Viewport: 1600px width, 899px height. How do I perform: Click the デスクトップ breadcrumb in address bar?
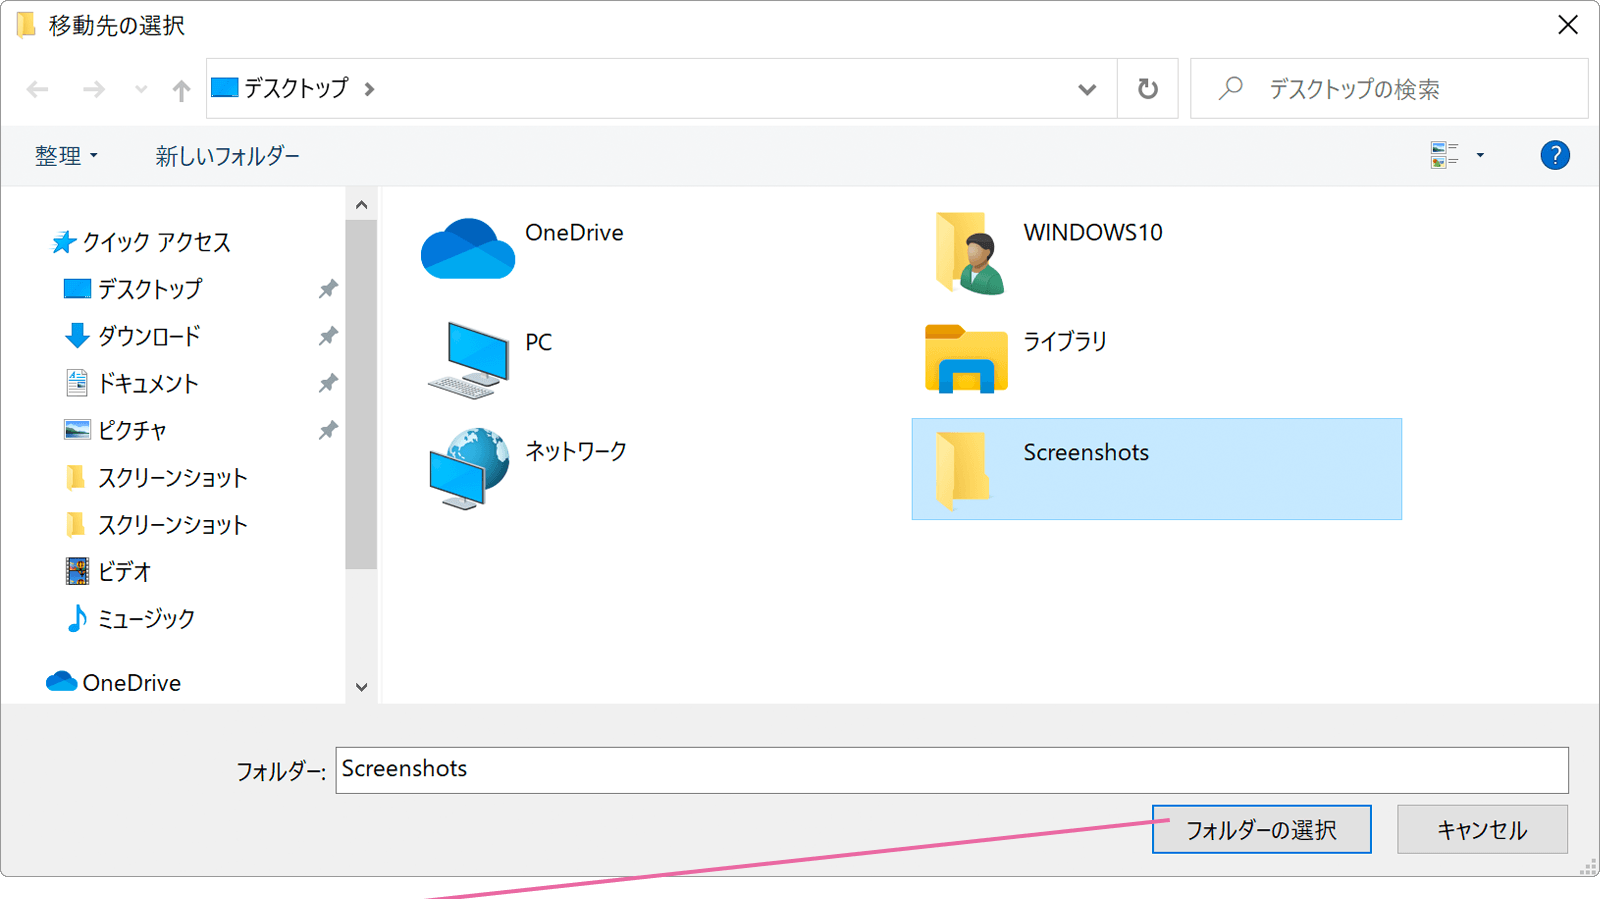(x=296, y=88)
